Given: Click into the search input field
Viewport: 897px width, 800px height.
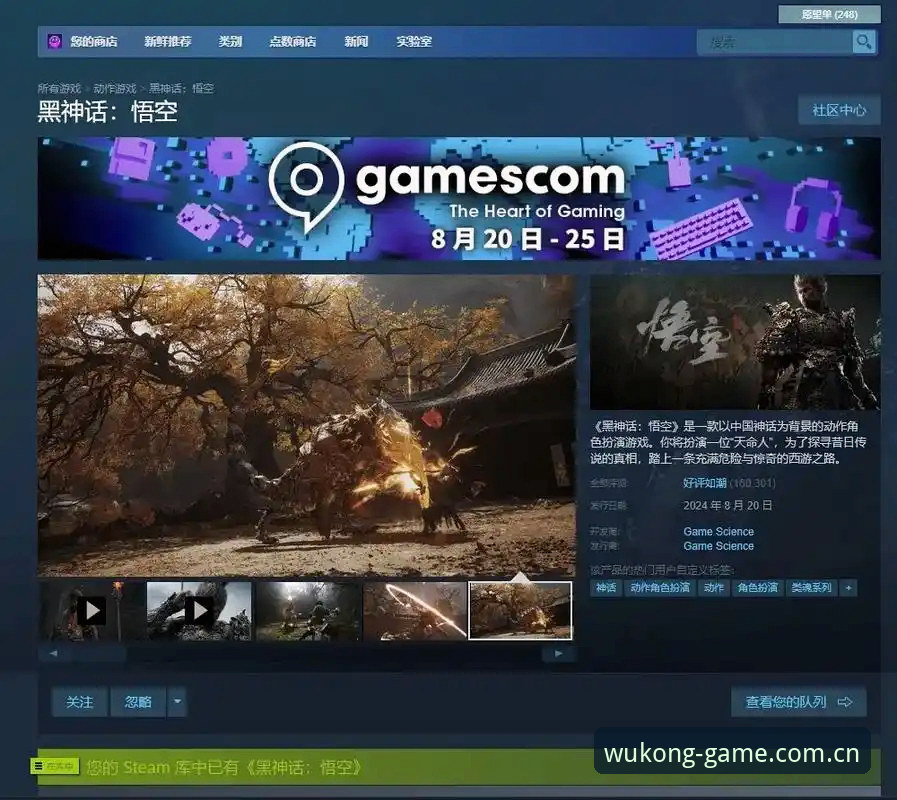Looking at the screenshot, I should pyautogui.click(x=775, y=42).
